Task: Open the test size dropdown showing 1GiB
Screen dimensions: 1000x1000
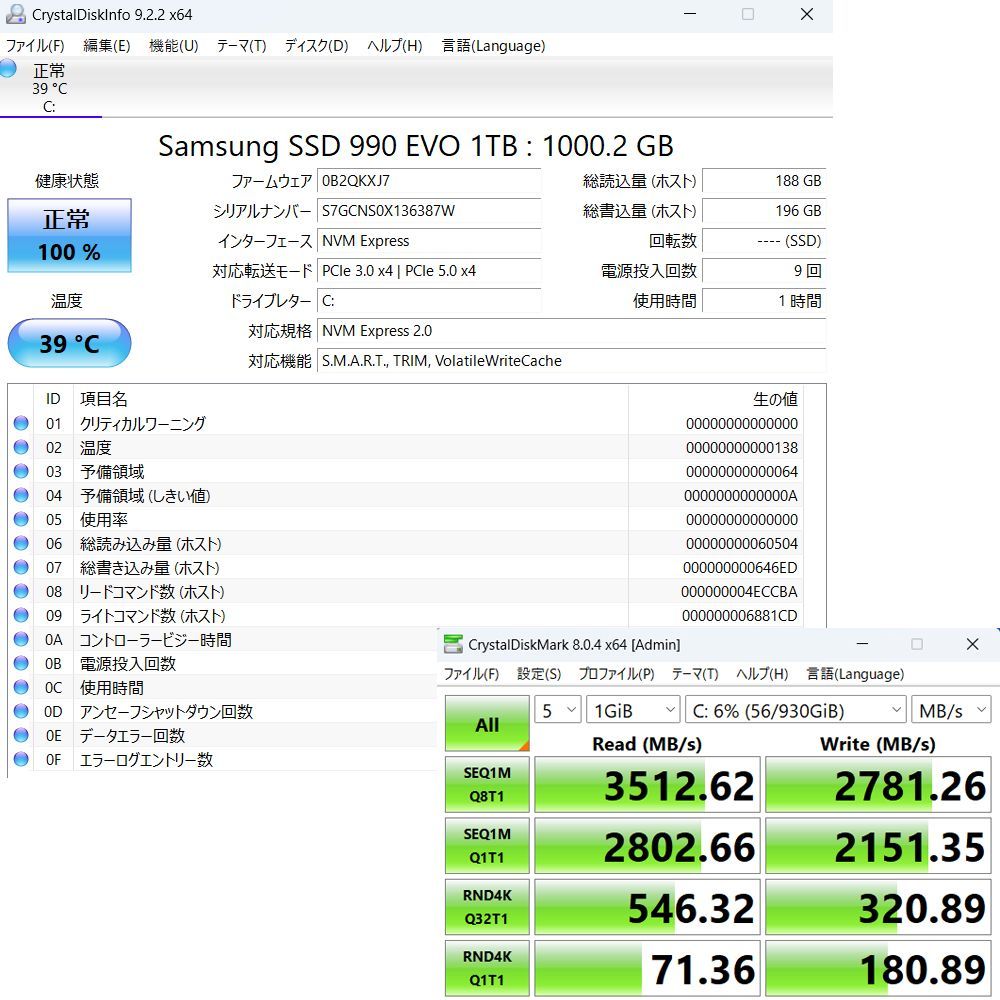Action: click(x=633, y=710)
